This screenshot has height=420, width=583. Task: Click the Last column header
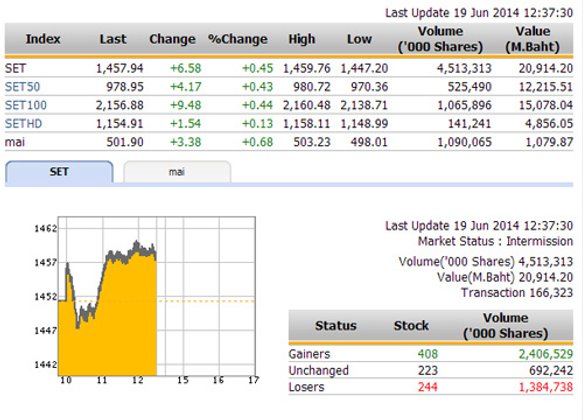[113, 39]
